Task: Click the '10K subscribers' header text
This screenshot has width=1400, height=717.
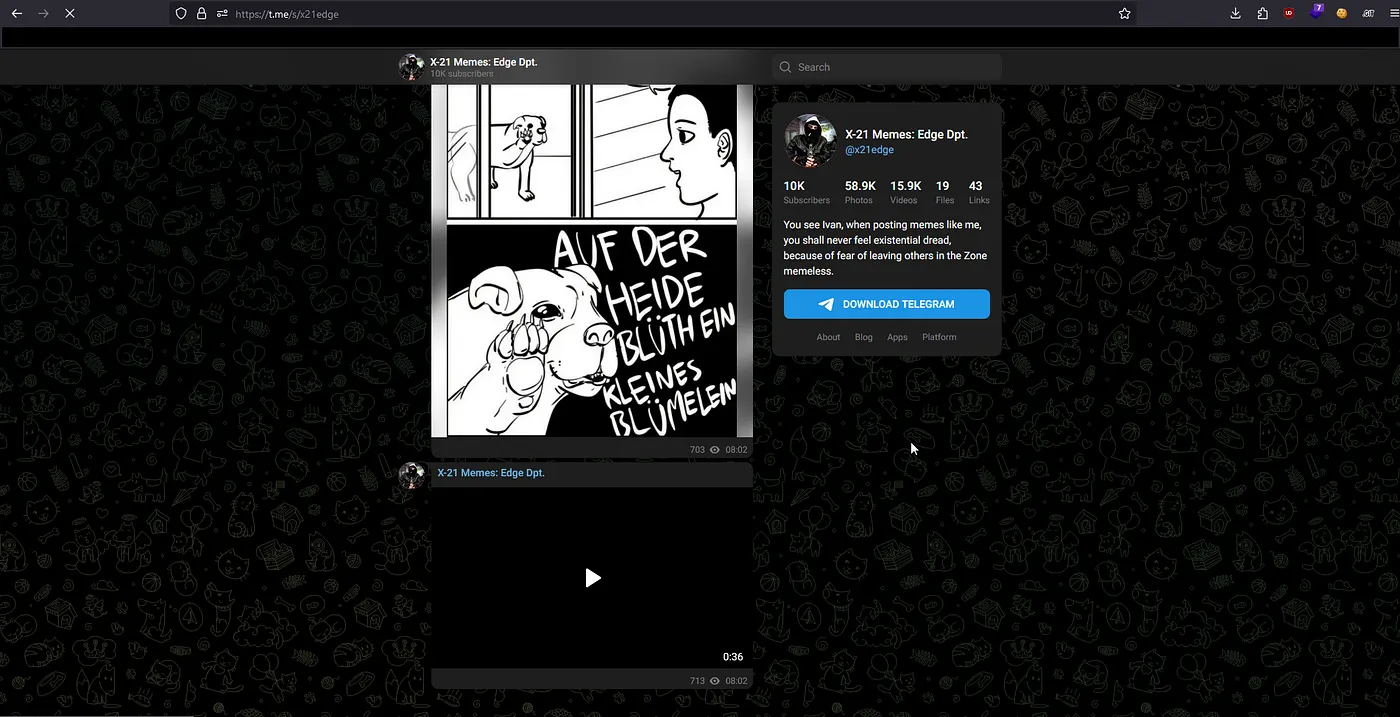Action: [x=461, y=74]
